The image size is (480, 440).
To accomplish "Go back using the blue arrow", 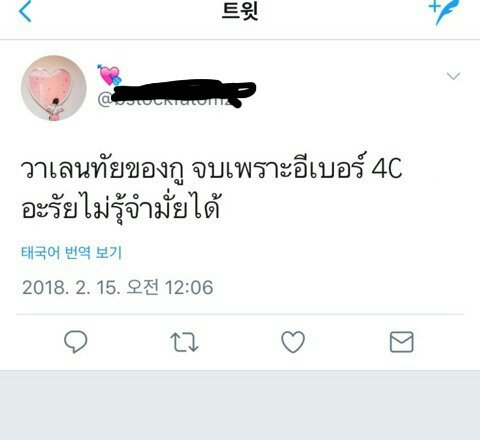I will [25, 11].
